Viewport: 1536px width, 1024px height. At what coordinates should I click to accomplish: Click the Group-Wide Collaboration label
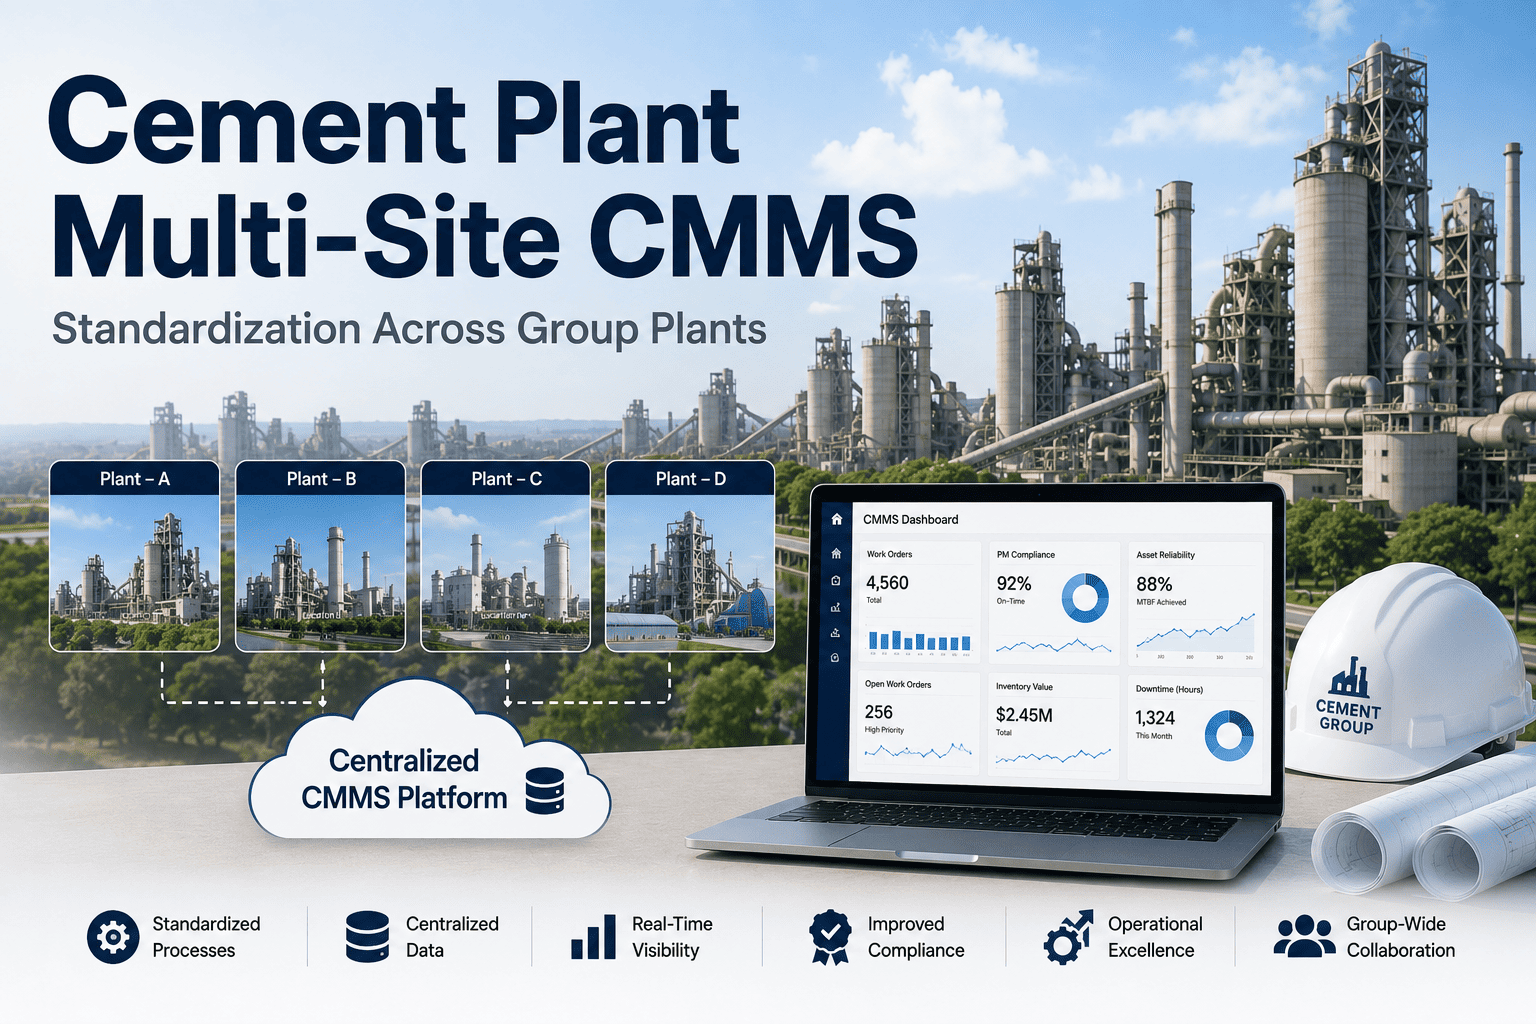click(1401, 937)
